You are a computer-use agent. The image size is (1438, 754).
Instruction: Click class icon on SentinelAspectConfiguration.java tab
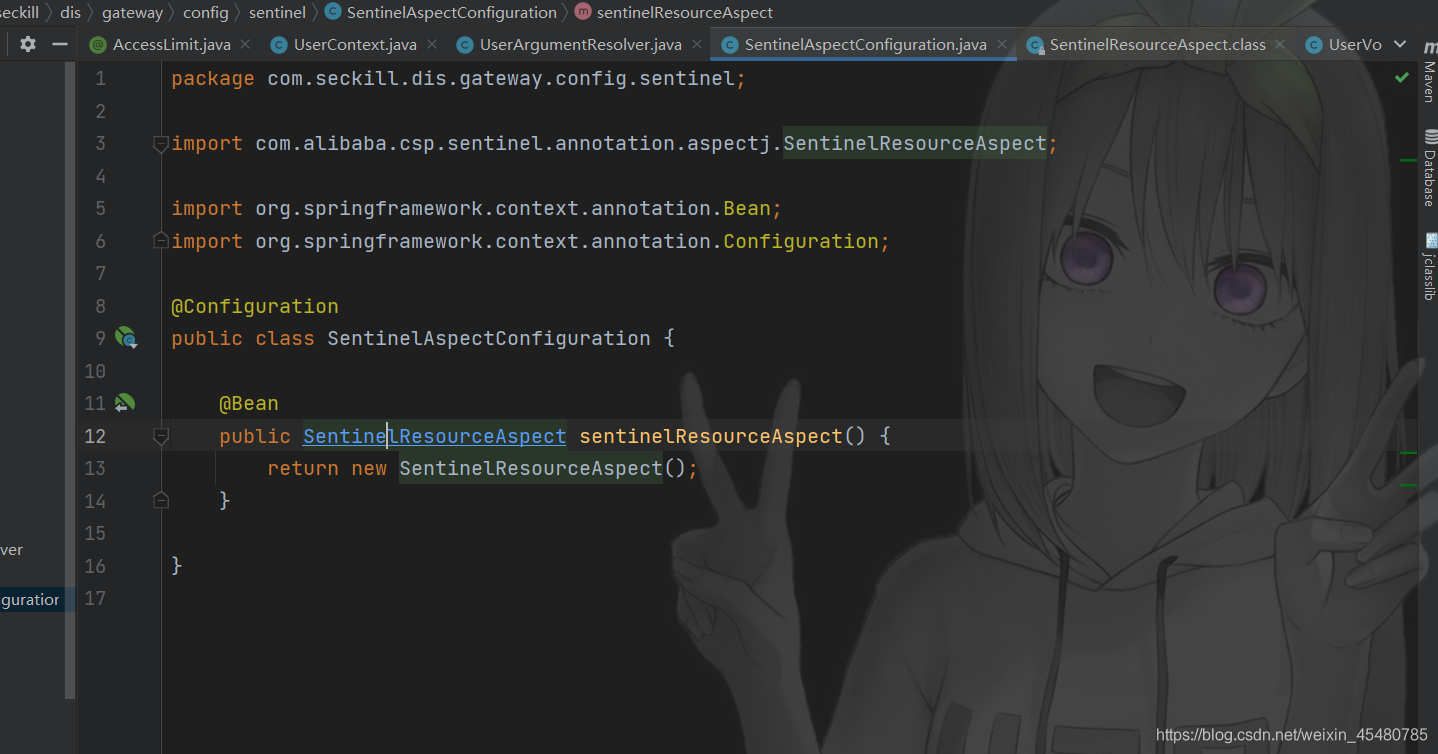click(x=729, y=45)
